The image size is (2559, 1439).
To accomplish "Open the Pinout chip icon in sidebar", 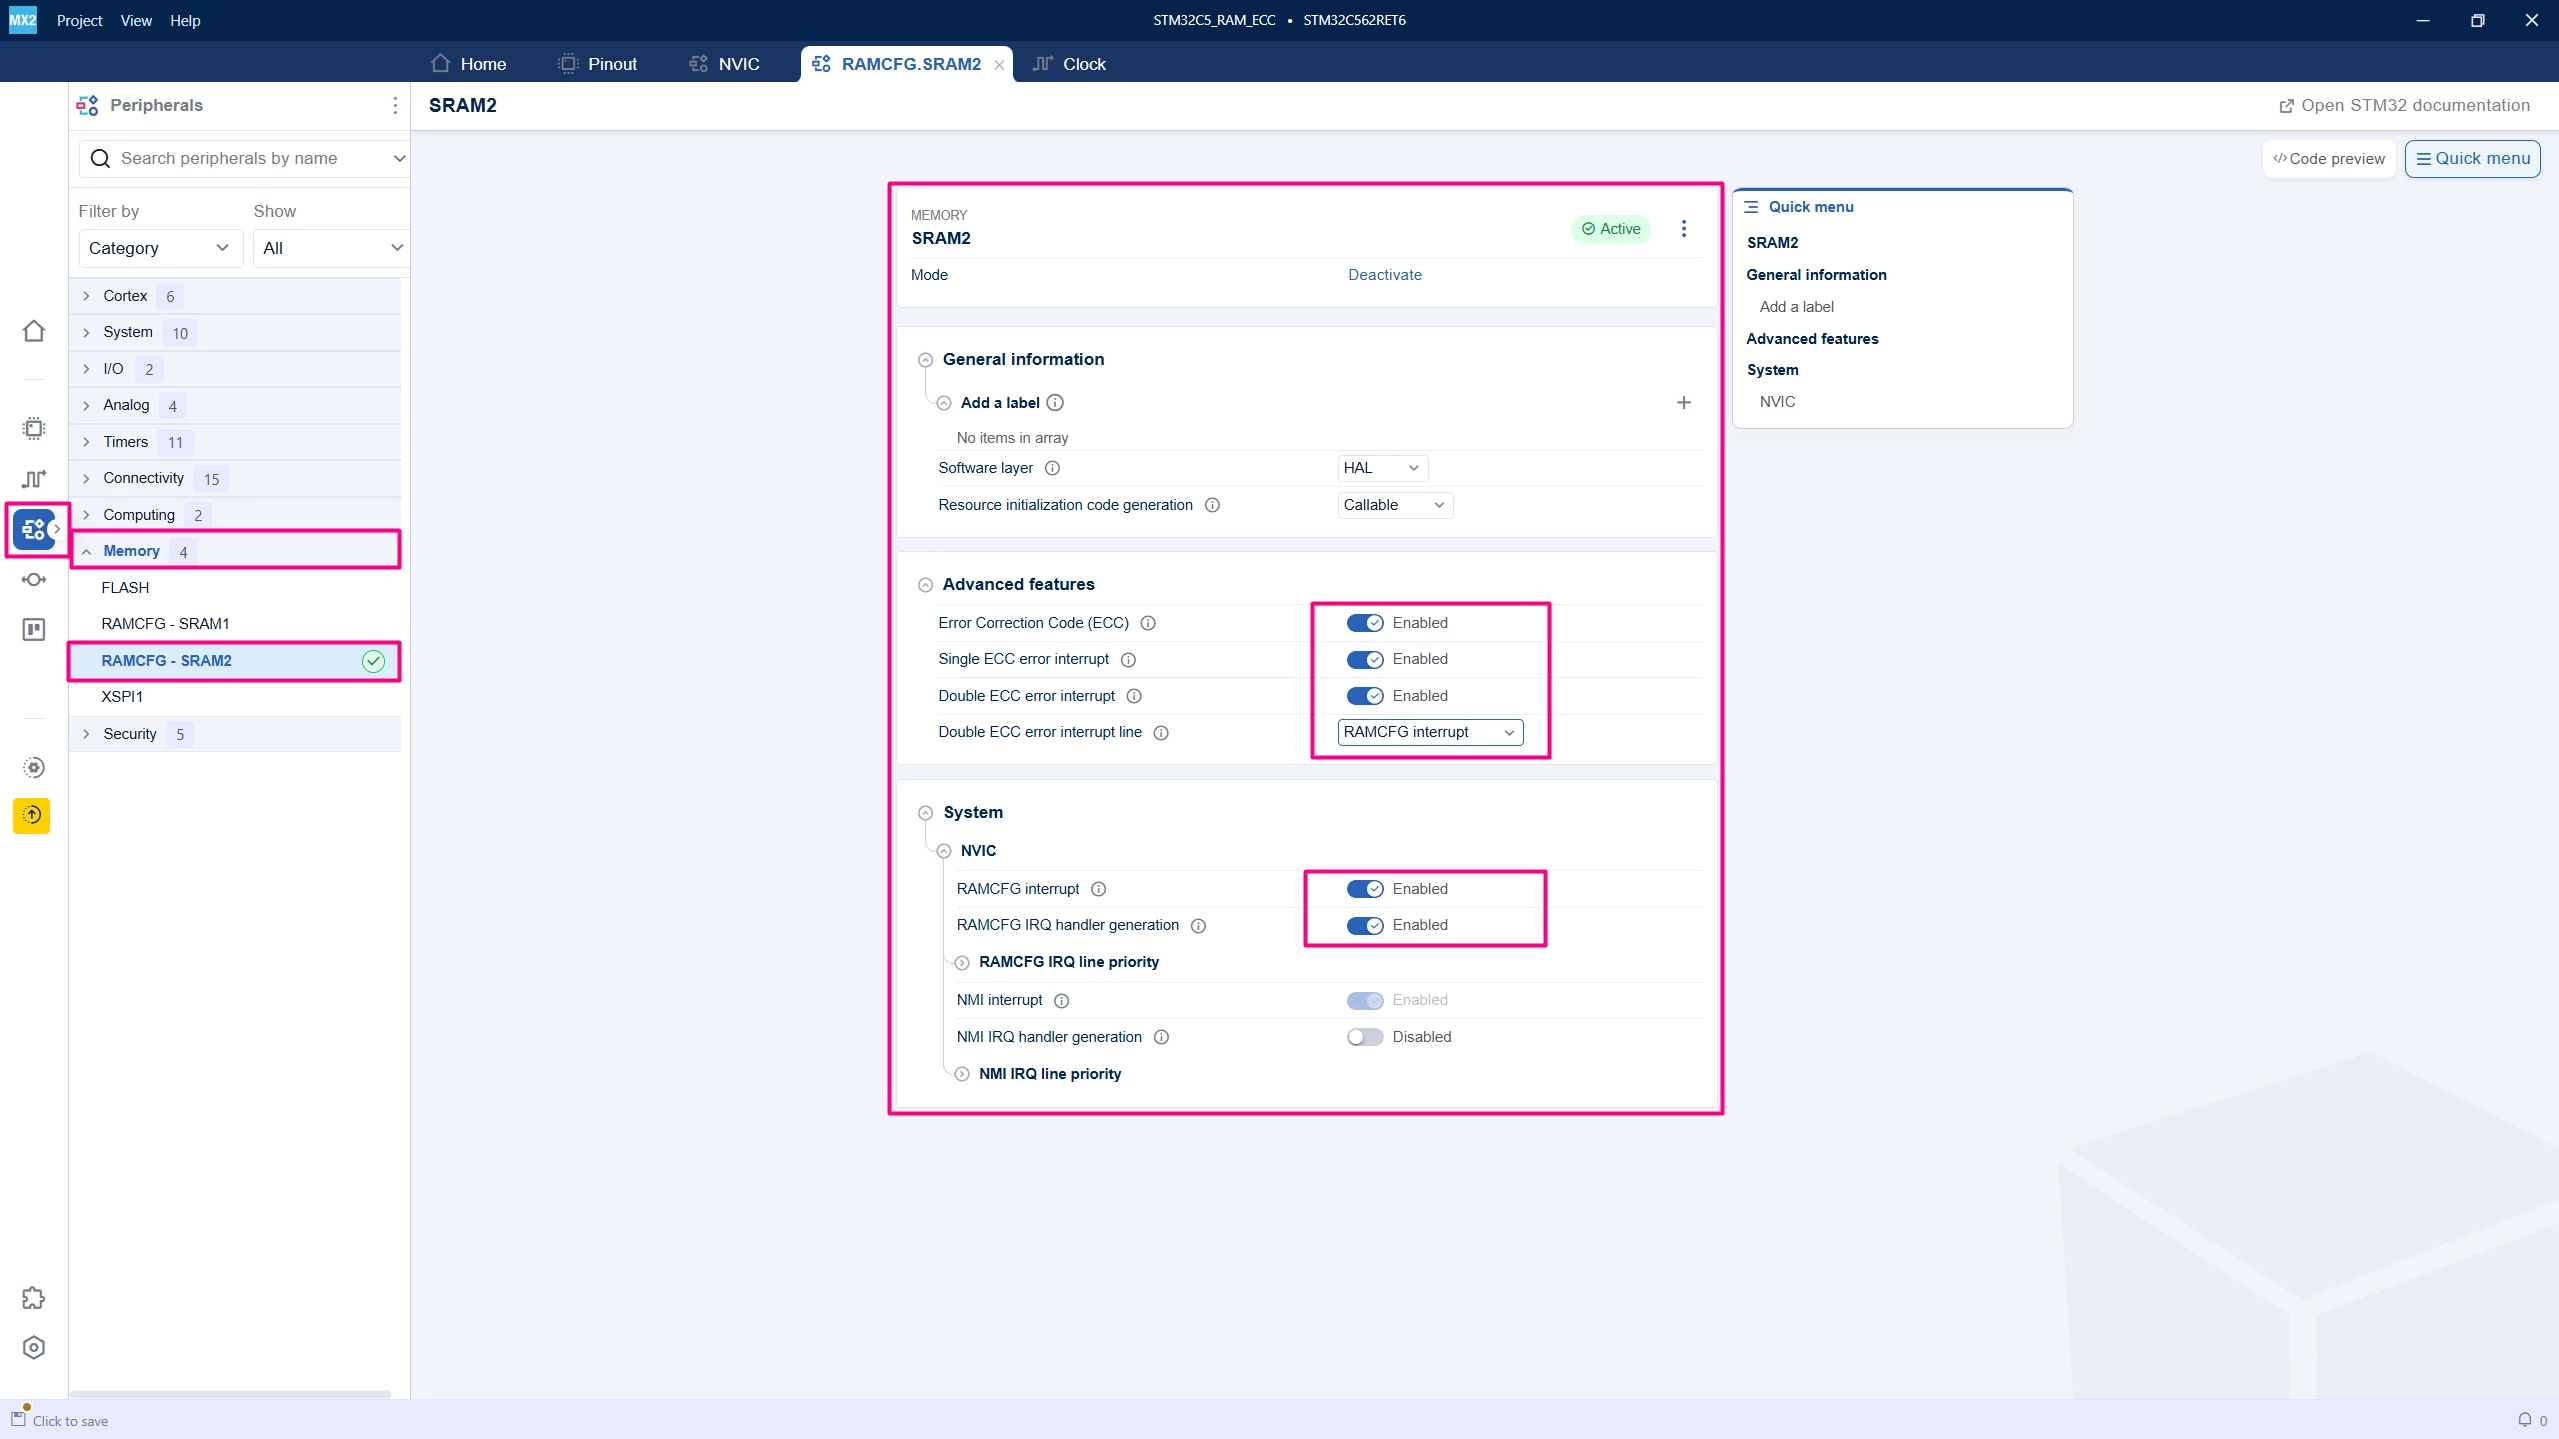I will point(34,428).
